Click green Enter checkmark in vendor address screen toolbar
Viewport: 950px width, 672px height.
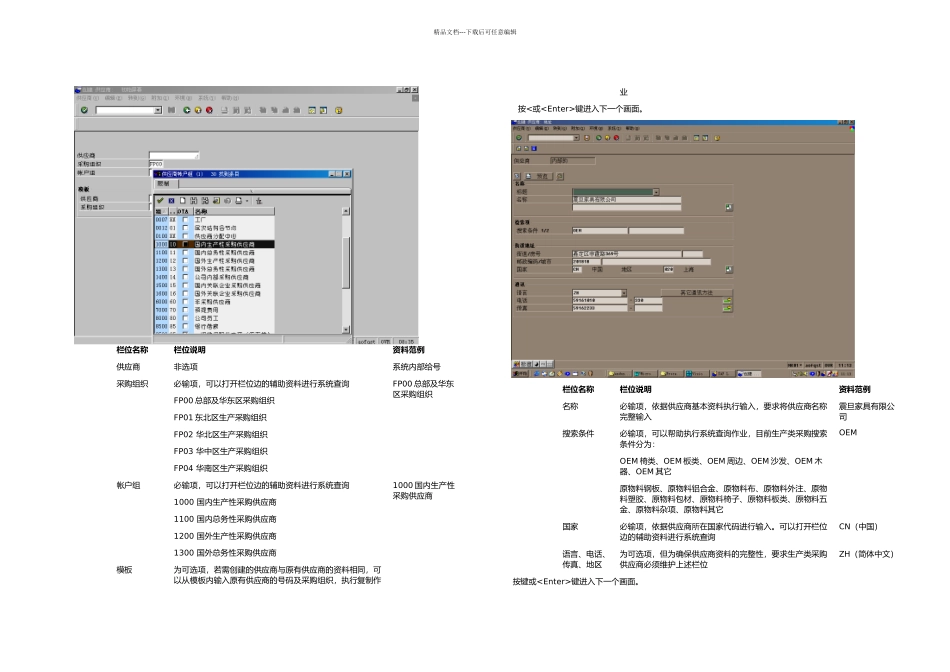tap(519, 138)
